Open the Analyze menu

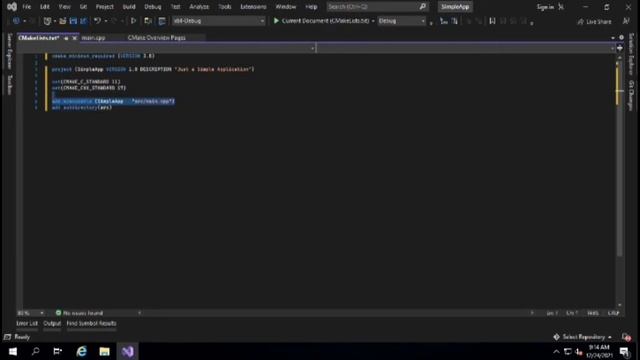pos(199,7)
